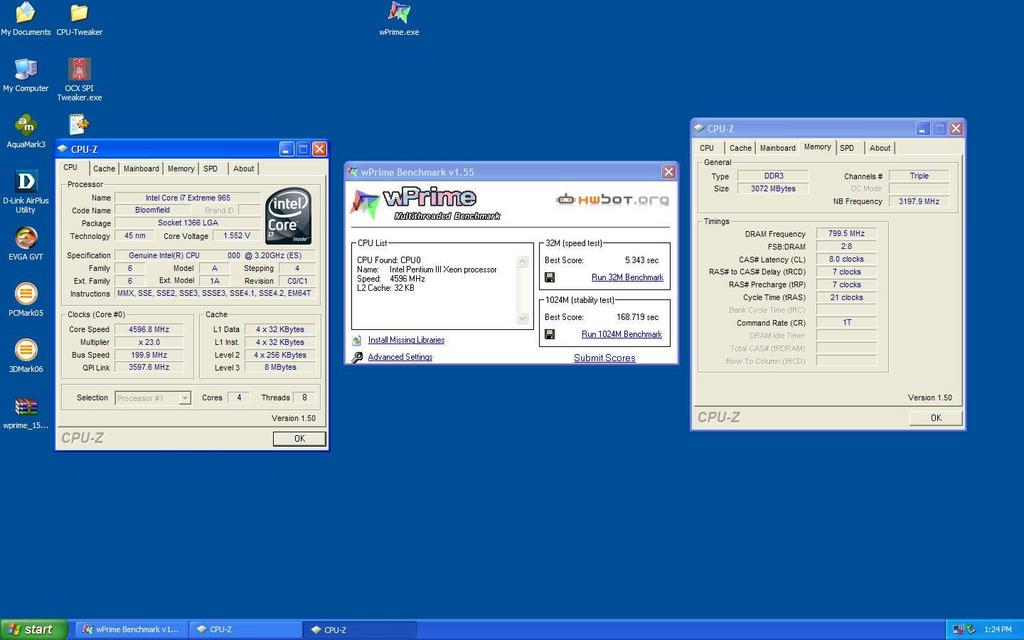
Task: Select the SPD tab in CPU-Z memory window
Action: (x=847, y=148)
